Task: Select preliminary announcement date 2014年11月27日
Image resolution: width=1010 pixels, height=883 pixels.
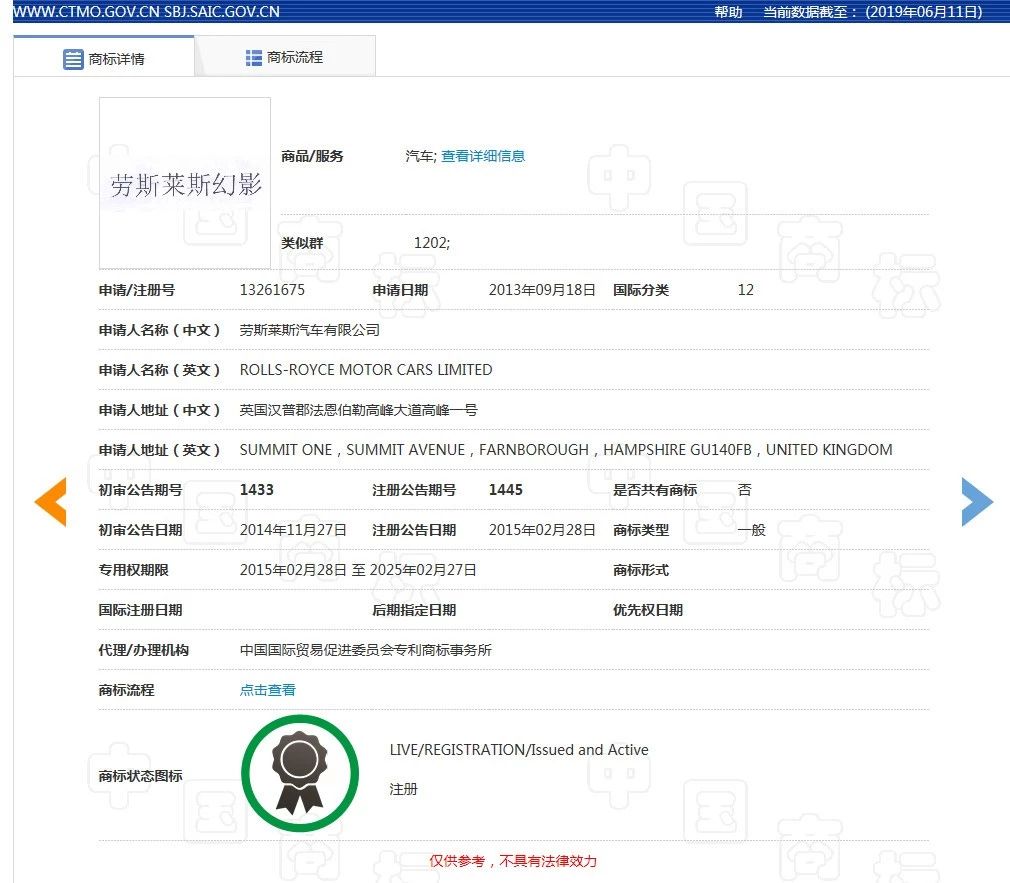Action: click(293, 529)
